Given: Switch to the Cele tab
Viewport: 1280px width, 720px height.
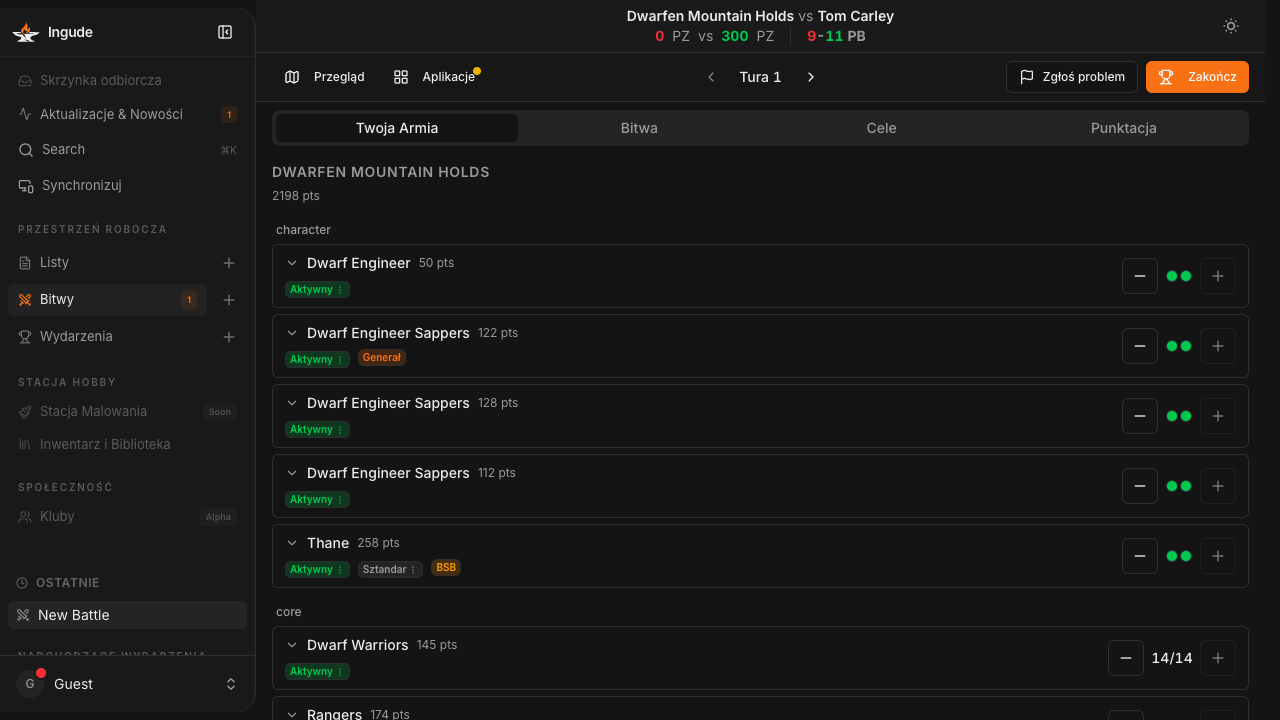Looking at the screenshot, I should coord(881,128).
